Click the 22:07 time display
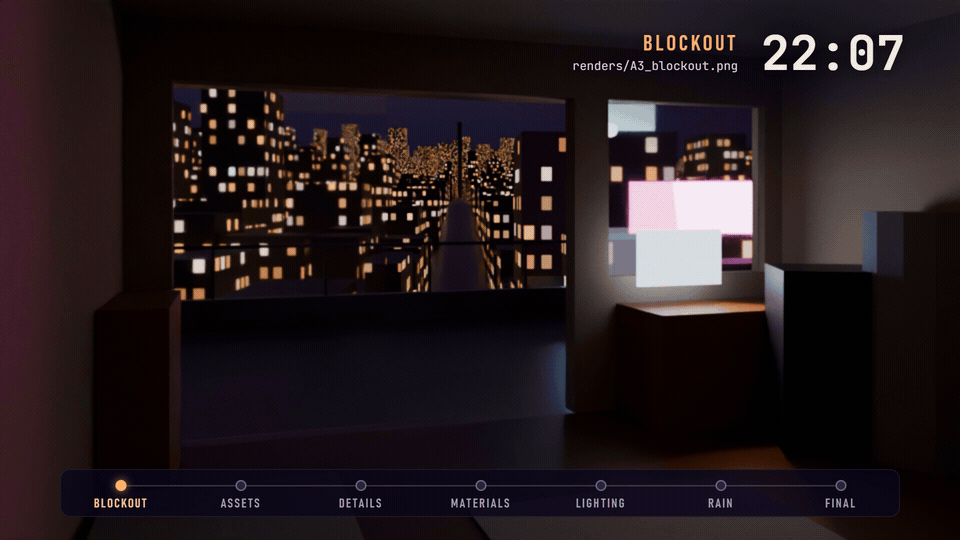960x540 pixels. point(833,53)
